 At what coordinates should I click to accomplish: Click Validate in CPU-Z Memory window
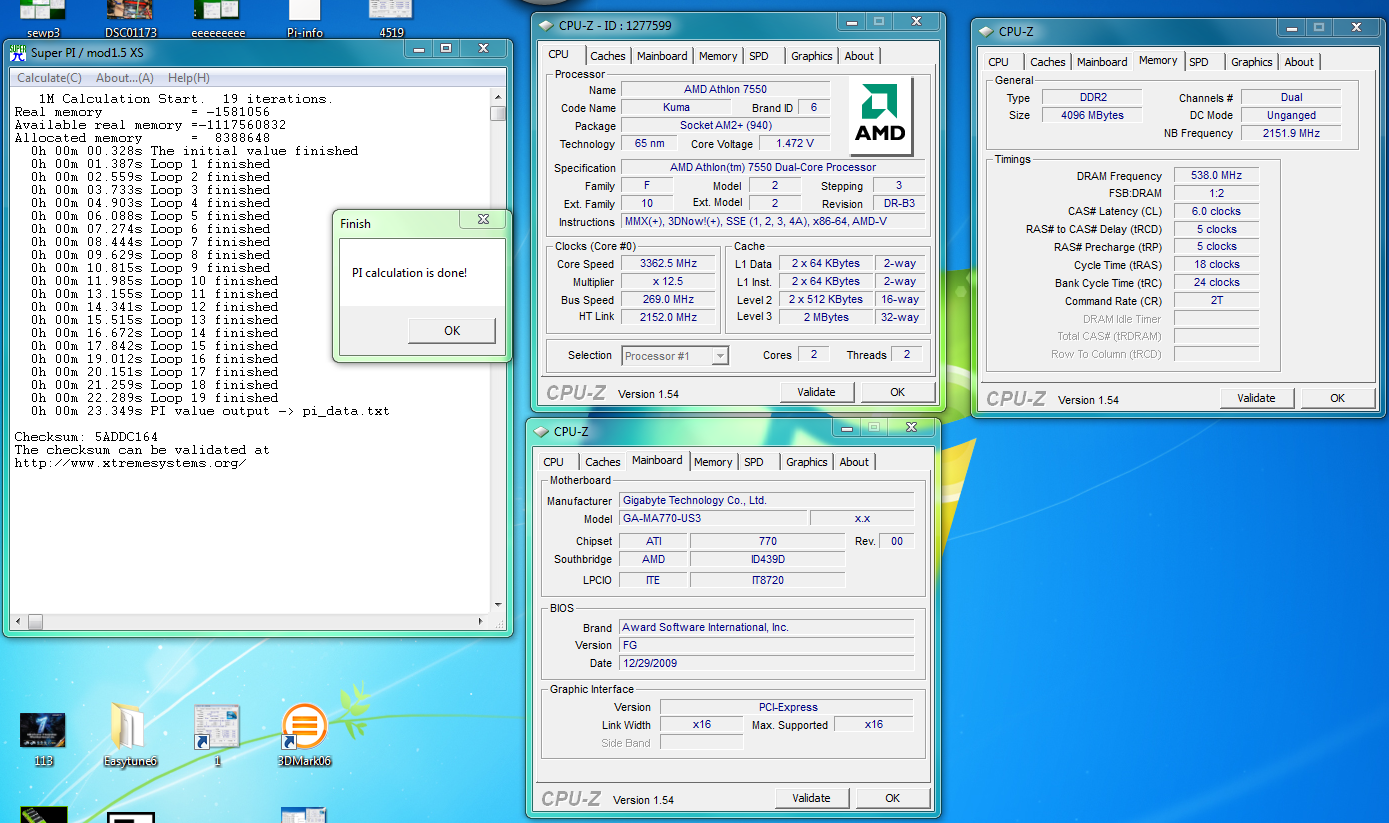click(1256, 398)
